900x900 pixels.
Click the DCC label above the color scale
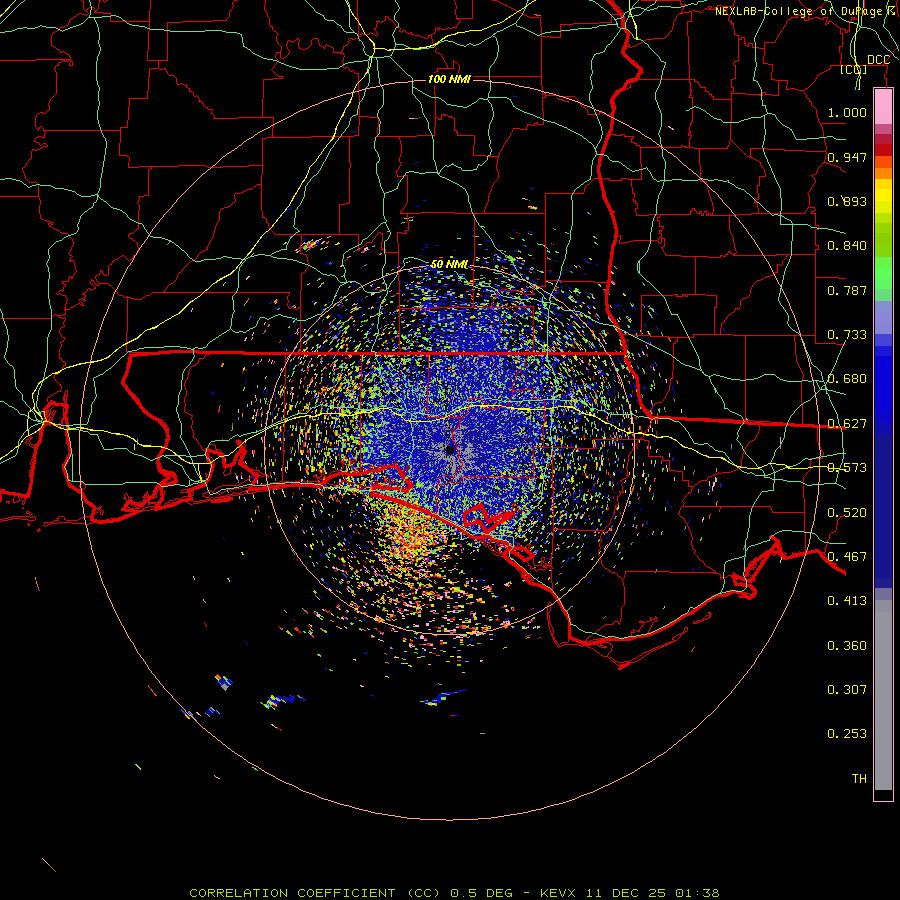878,60
